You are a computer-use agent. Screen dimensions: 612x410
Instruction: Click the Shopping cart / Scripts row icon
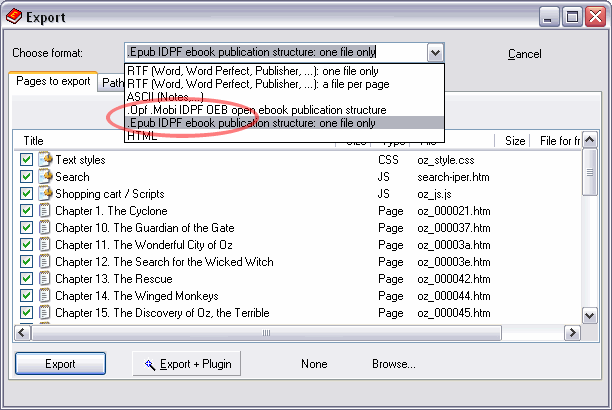point(45,193)
